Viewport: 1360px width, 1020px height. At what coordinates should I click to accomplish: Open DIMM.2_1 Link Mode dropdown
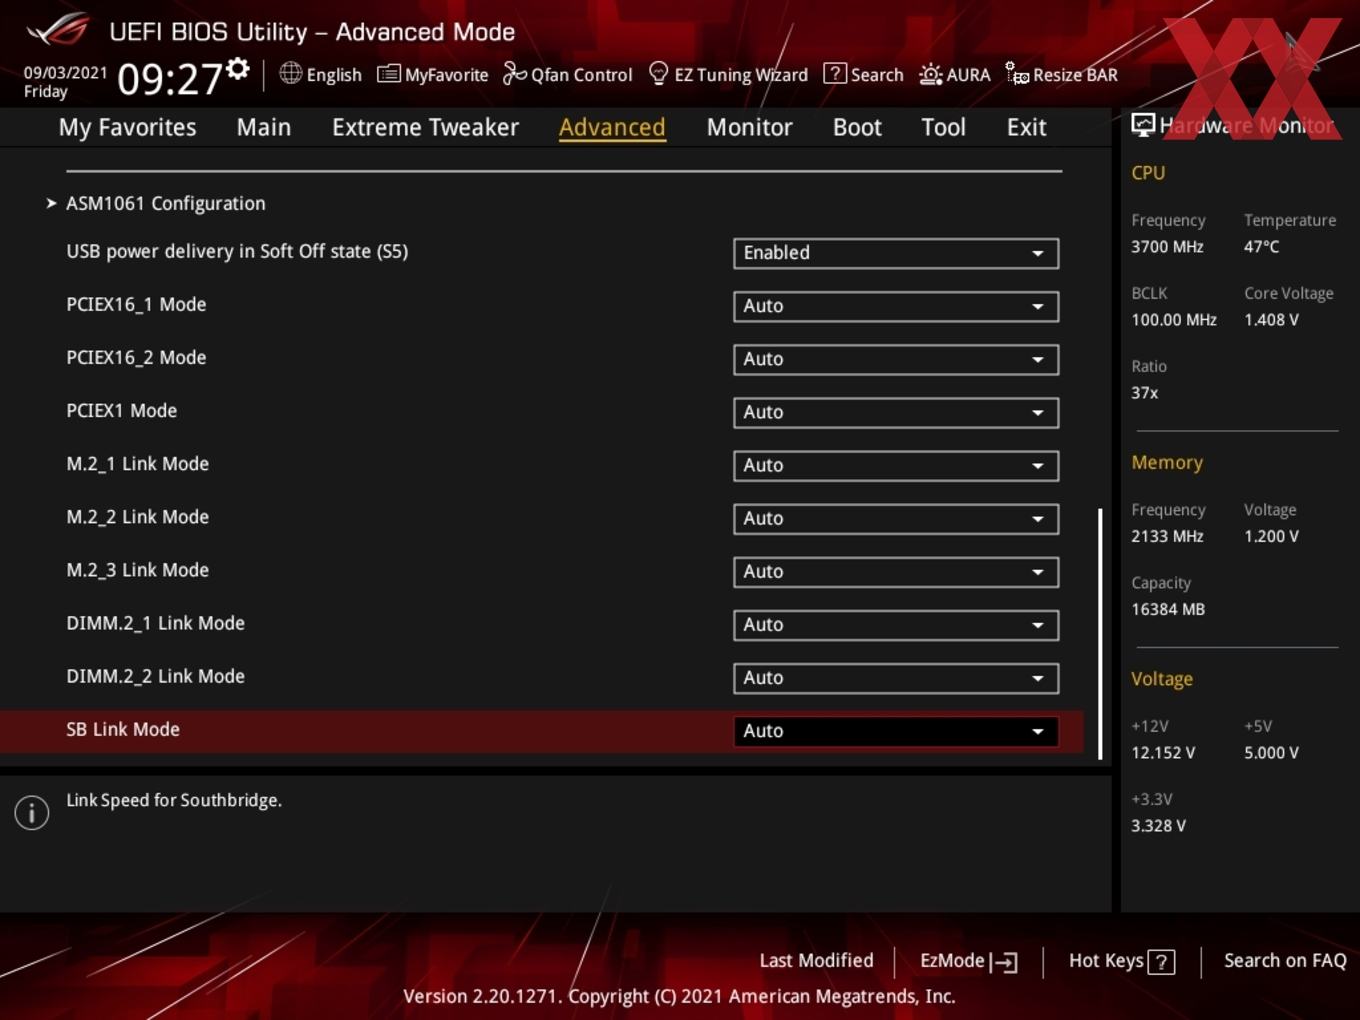[x=895, y=624]
